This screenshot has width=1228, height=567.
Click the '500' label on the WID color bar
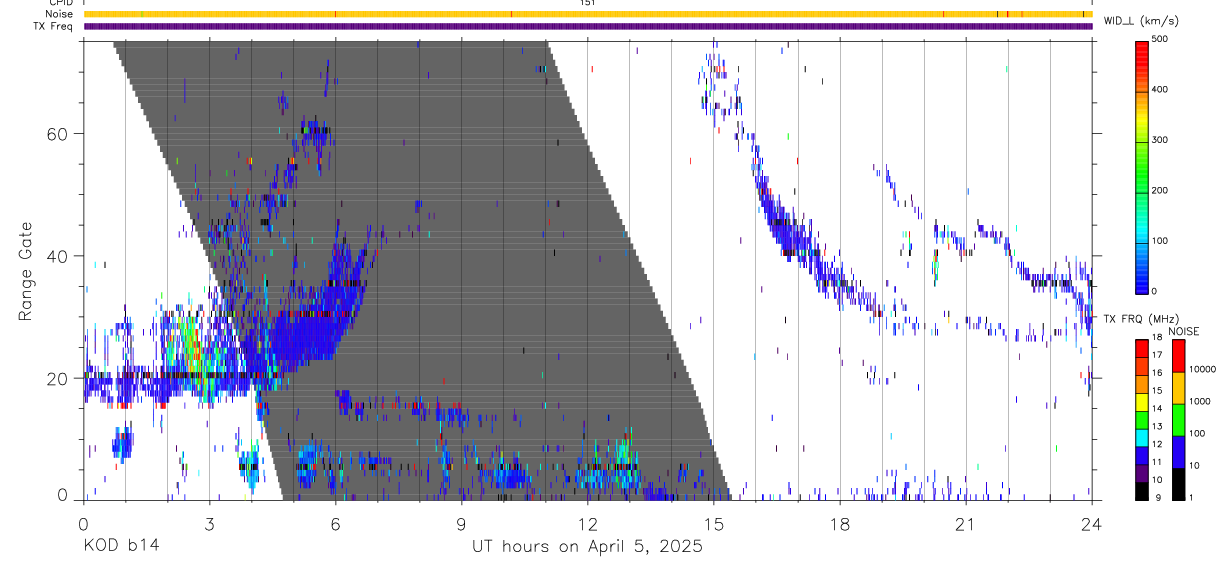pyautogui.click(x=1160, y=39)
